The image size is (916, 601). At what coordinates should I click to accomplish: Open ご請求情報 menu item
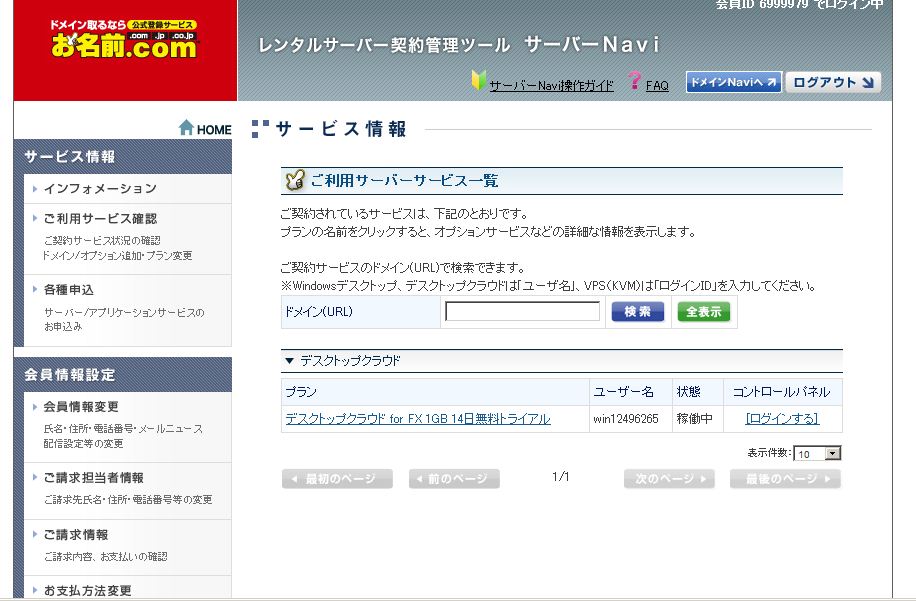[x=76, y=534]
